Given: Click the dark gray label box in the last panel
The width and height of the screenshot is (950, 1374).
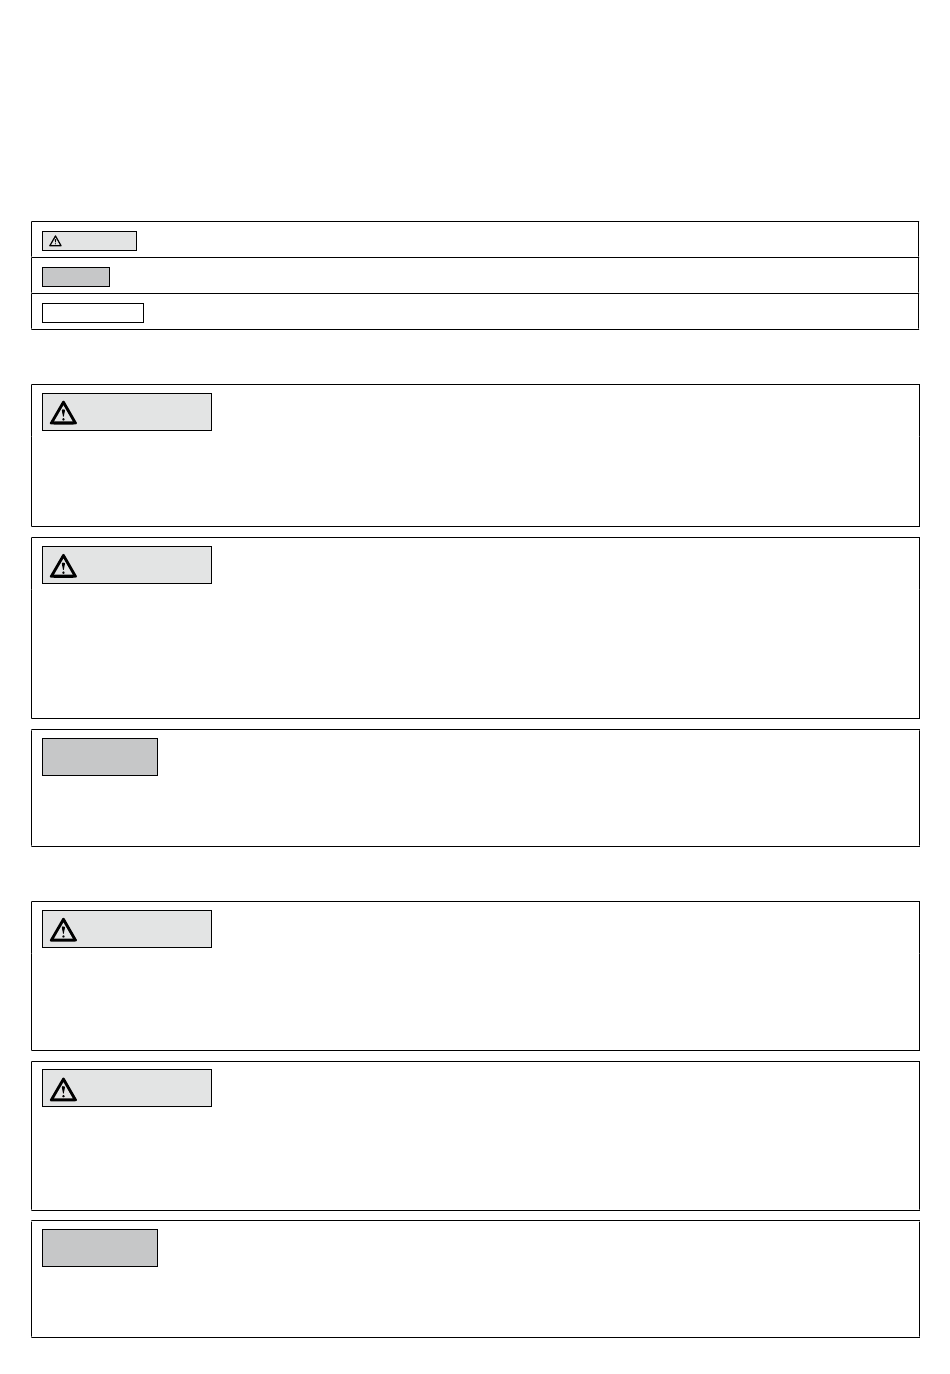Looking at the screenshot, I should coord(100,1248).
